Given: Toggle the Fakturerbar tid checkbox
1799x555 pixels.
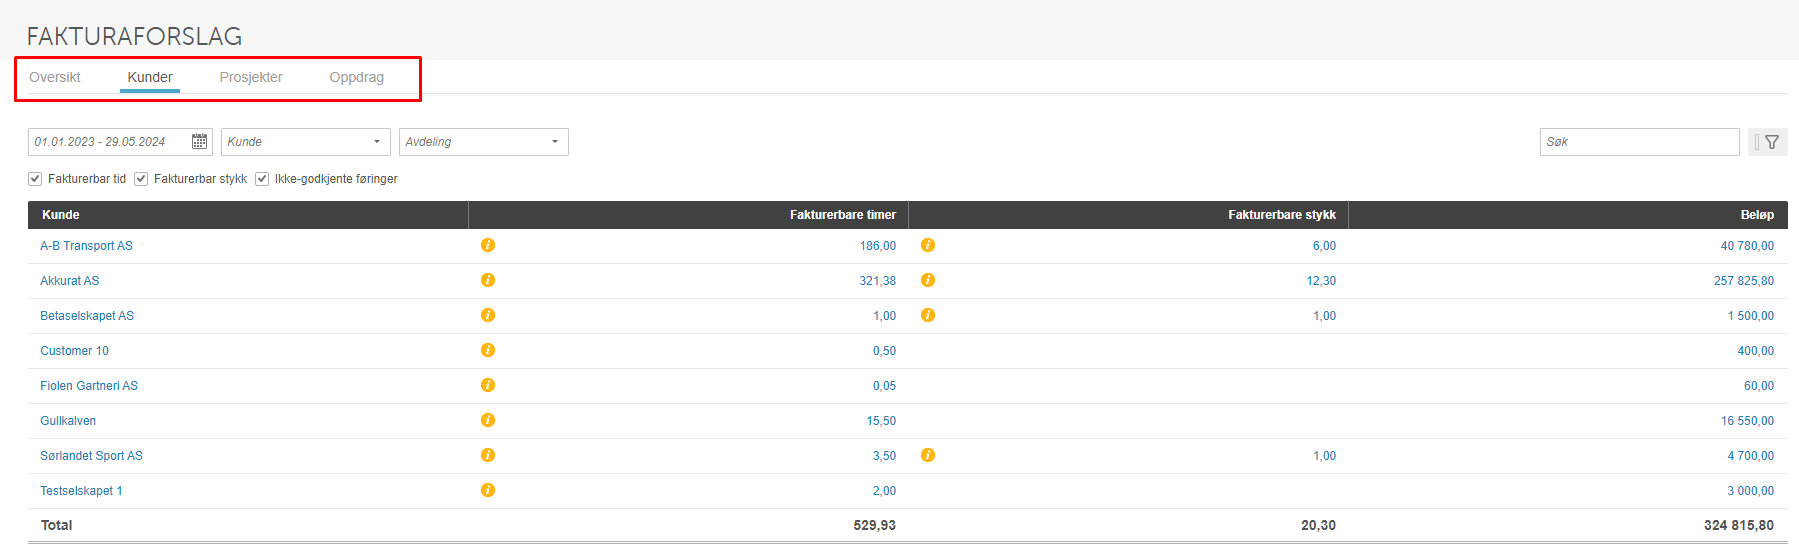Looking at the screenshot, I should 35,179.
